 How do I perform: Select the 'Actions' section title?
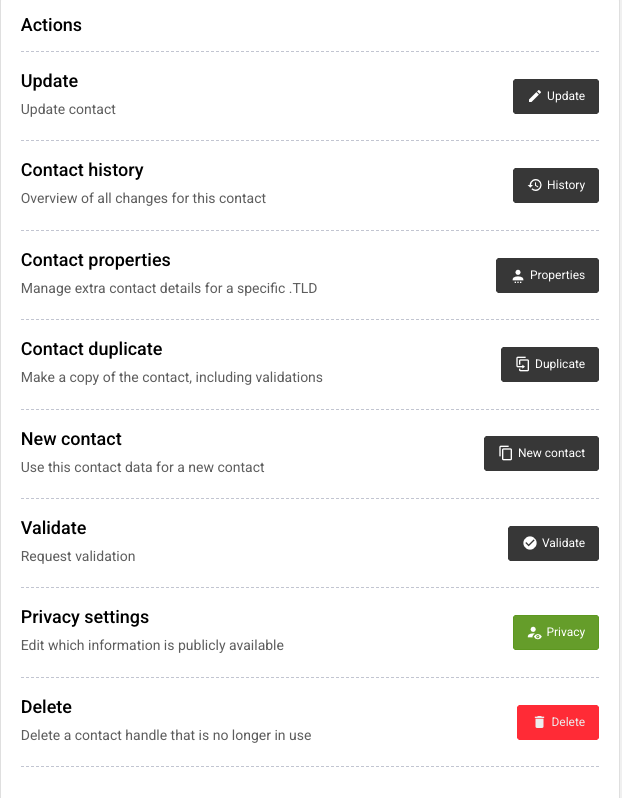tap(51, 25)
